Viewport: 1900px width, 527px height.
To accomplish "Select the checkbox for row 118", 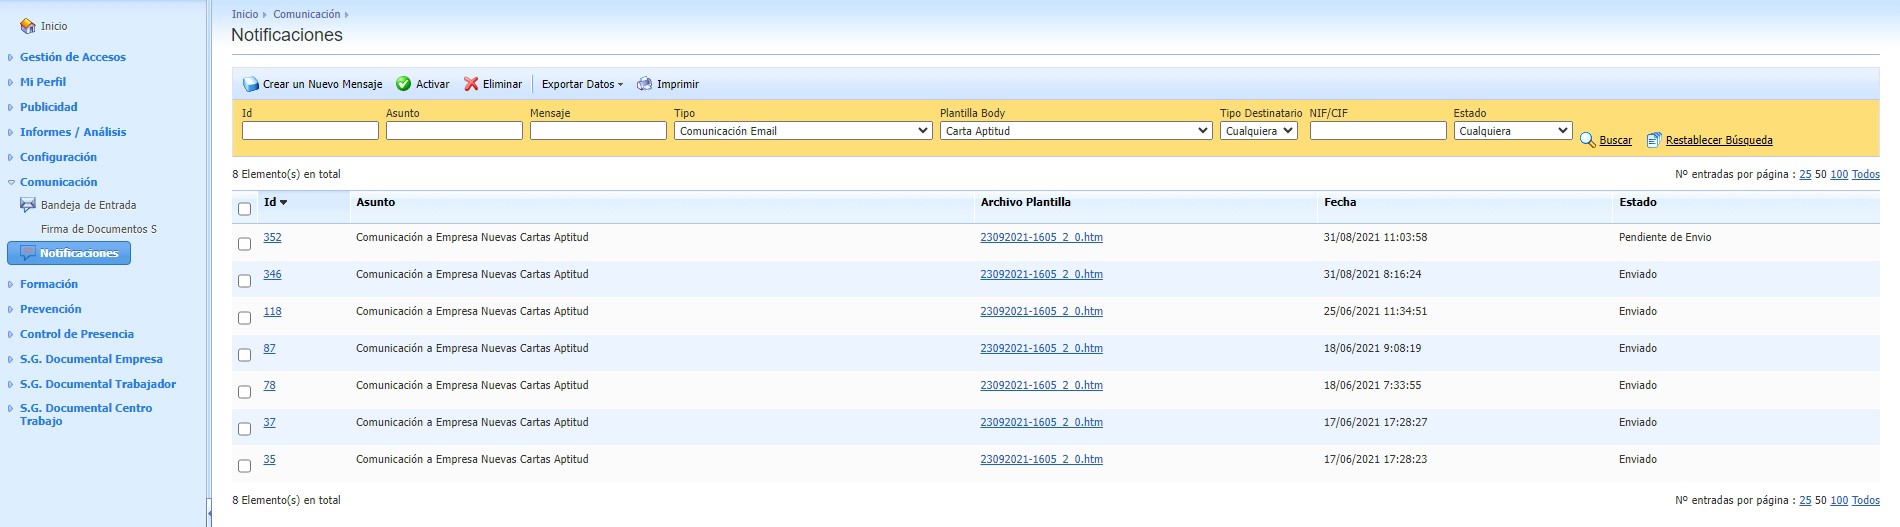I will coord(244,318).
